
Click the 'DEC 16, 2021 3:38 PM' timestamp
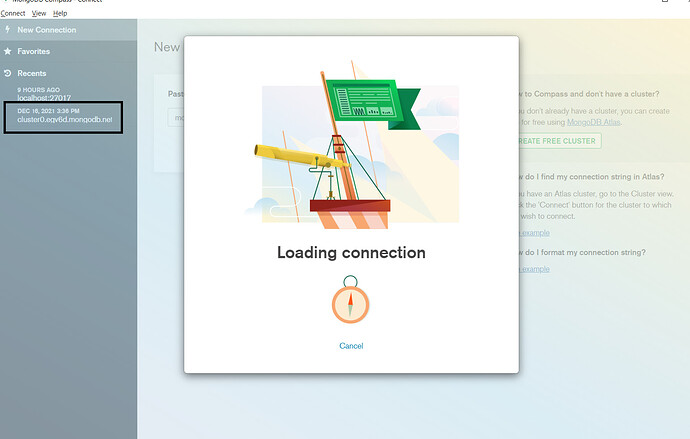coord(48,111)
